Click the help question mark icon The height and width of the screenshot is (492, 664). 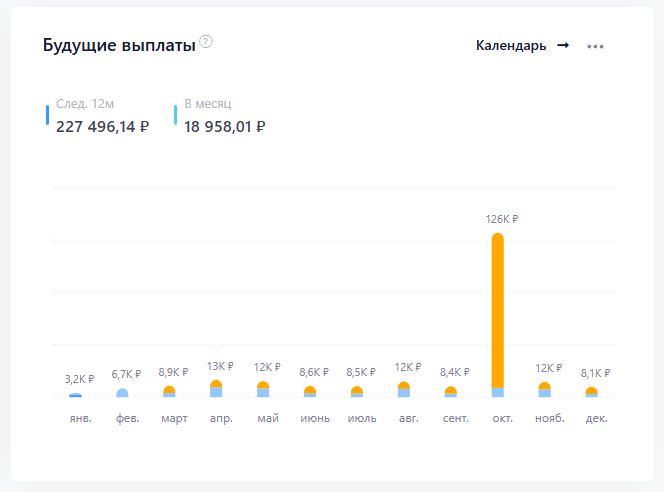tap(206, 42)
